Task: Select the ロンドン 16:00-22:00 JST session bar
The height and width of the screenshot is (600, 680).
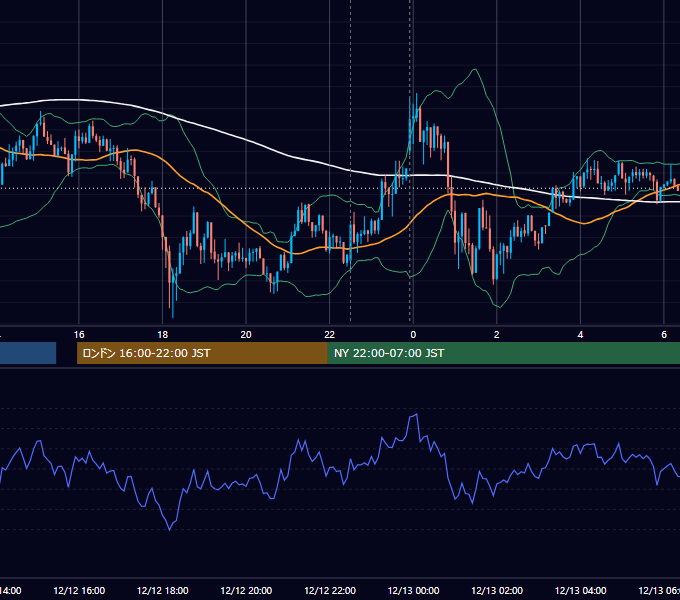Action: click(x=202, y=353)
